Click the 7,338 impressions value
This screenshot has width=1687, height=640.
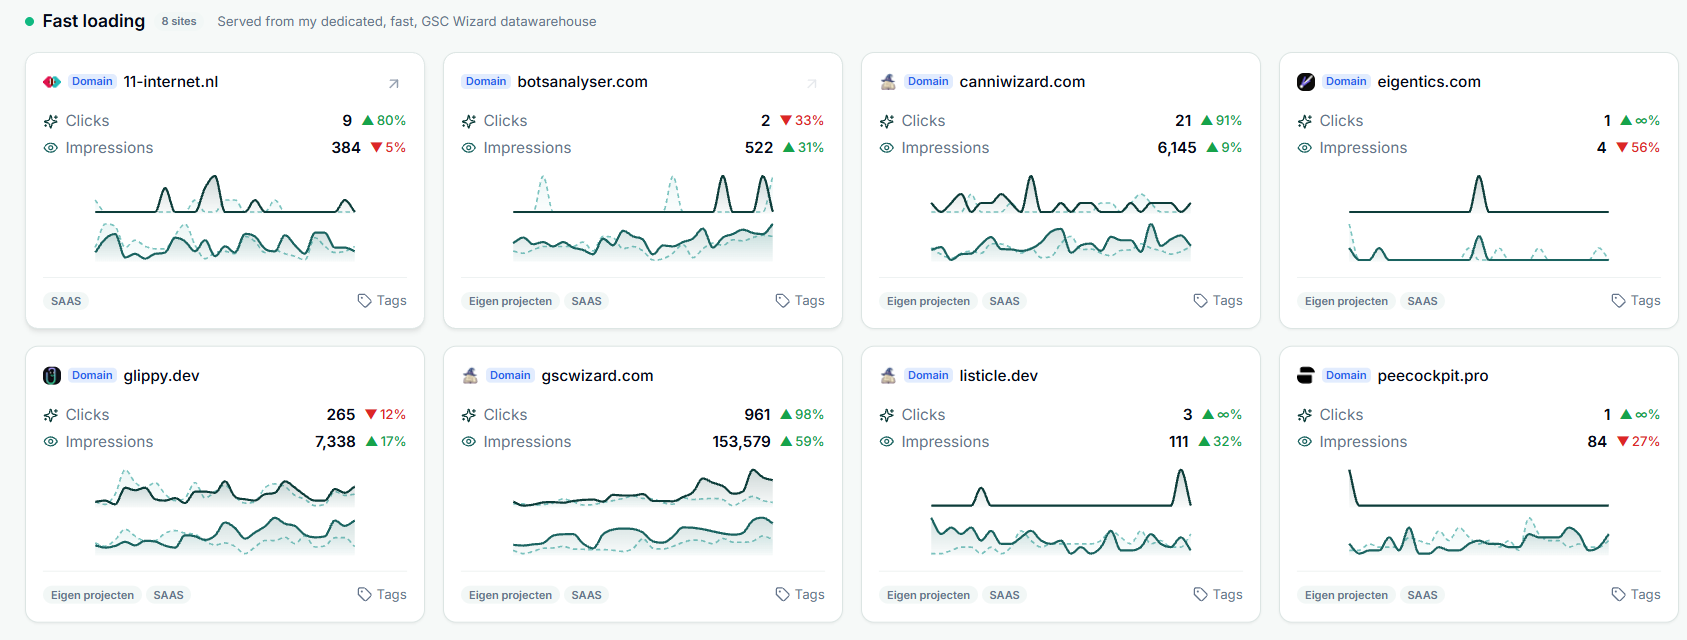pyautogui.click(x=335, y=442)
